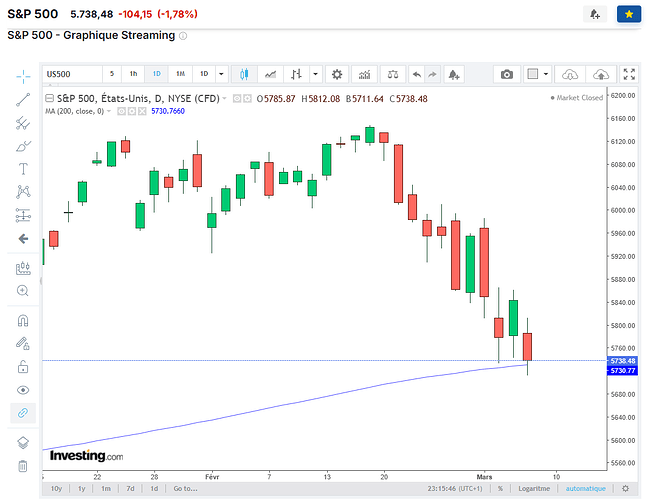The width and height of the screenshot is (658, 500).
Task: Select the text annotation tool
Action: tap(23, 169)
